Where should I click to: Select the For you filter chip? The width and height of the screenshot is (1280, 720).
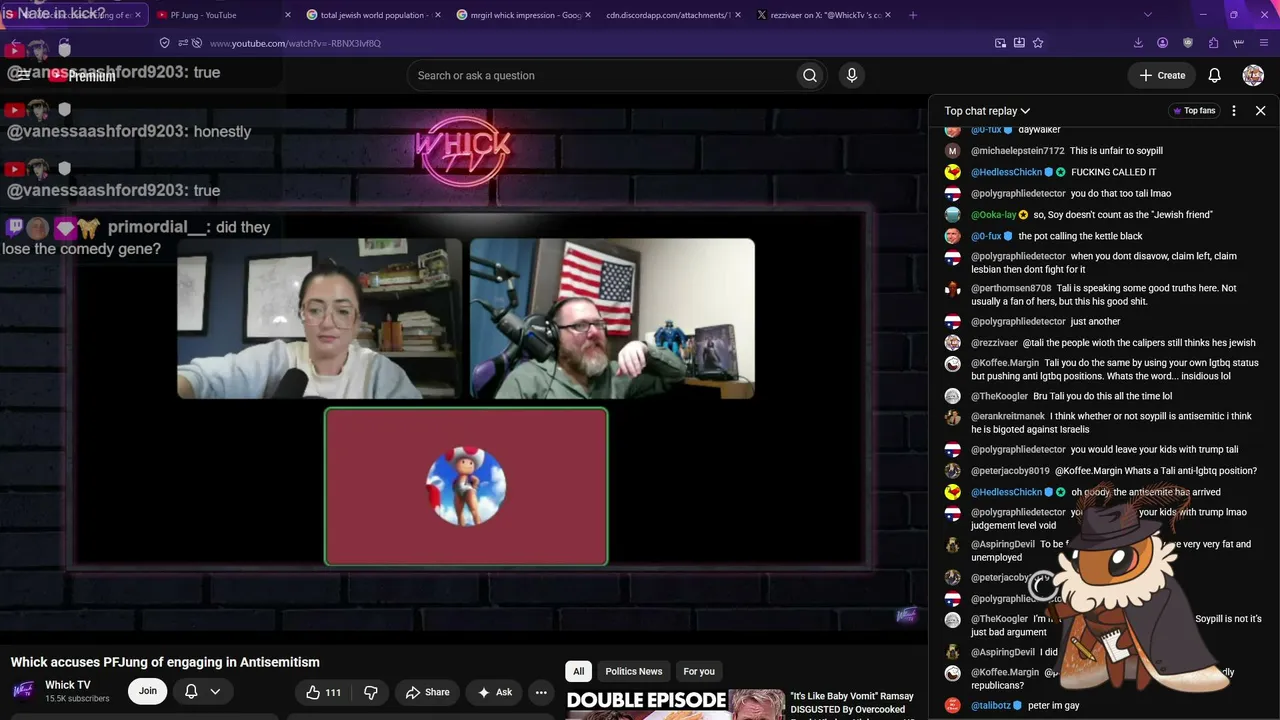699,671
